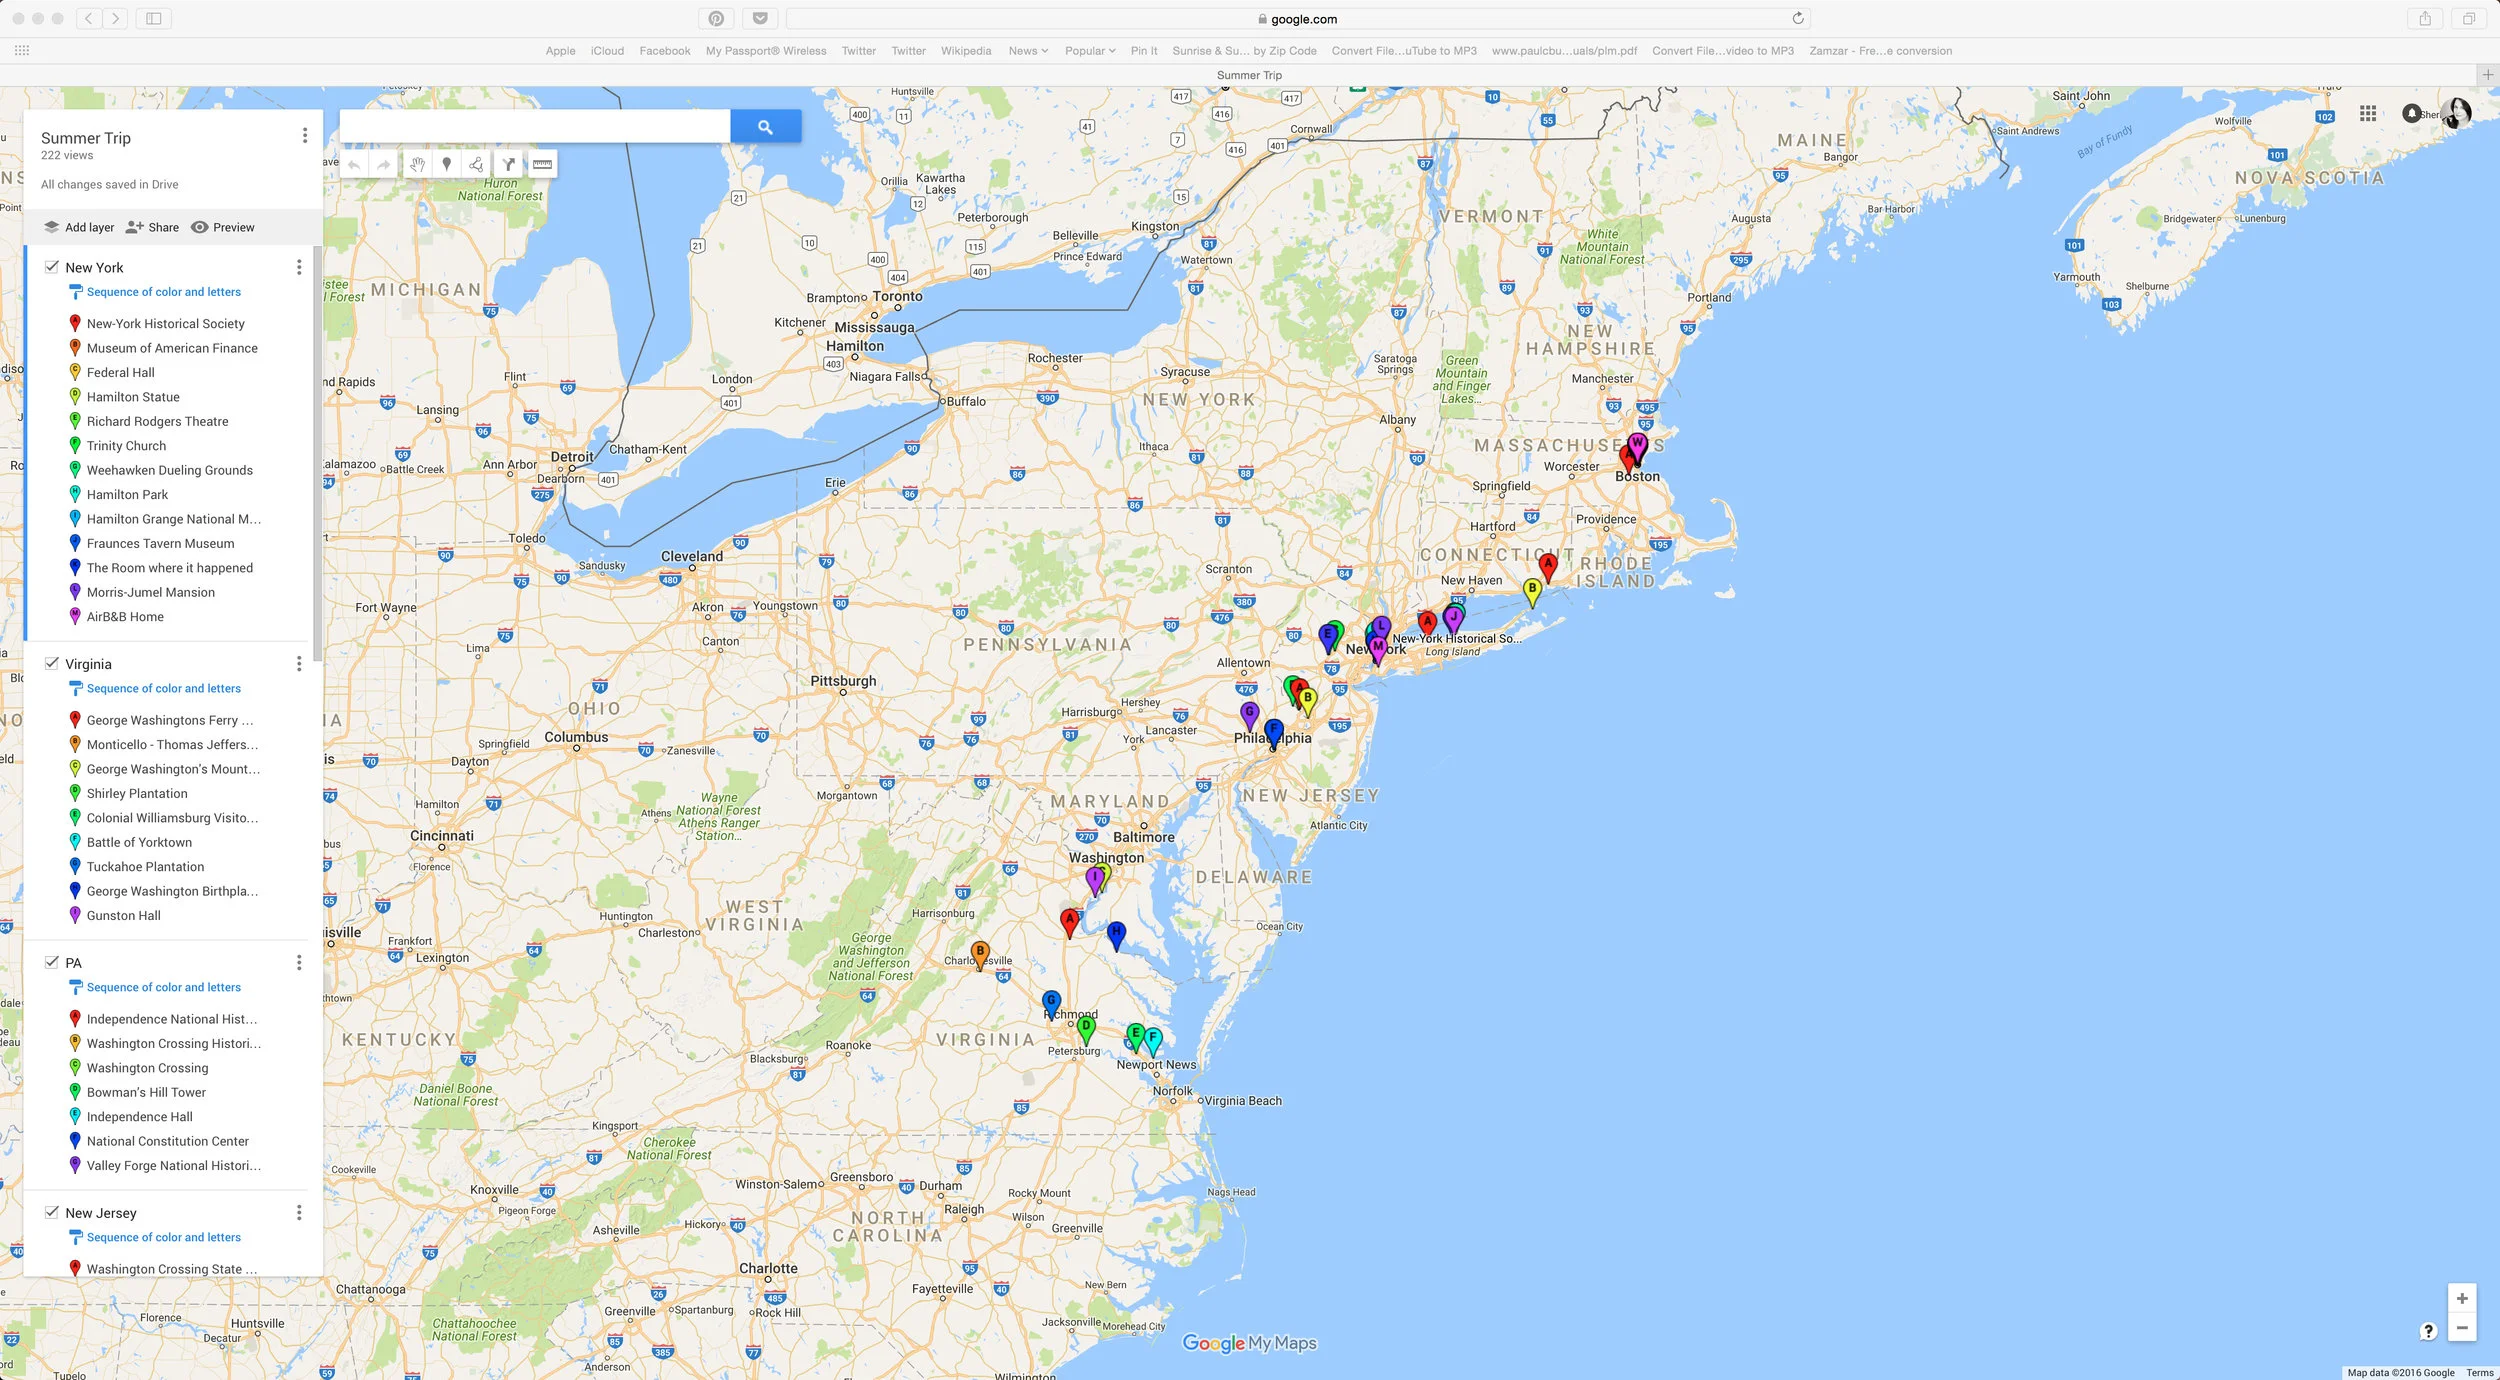
Task: Click the Google notifications bell icon
Action: pyautogui.click(x=2412, y=113)
